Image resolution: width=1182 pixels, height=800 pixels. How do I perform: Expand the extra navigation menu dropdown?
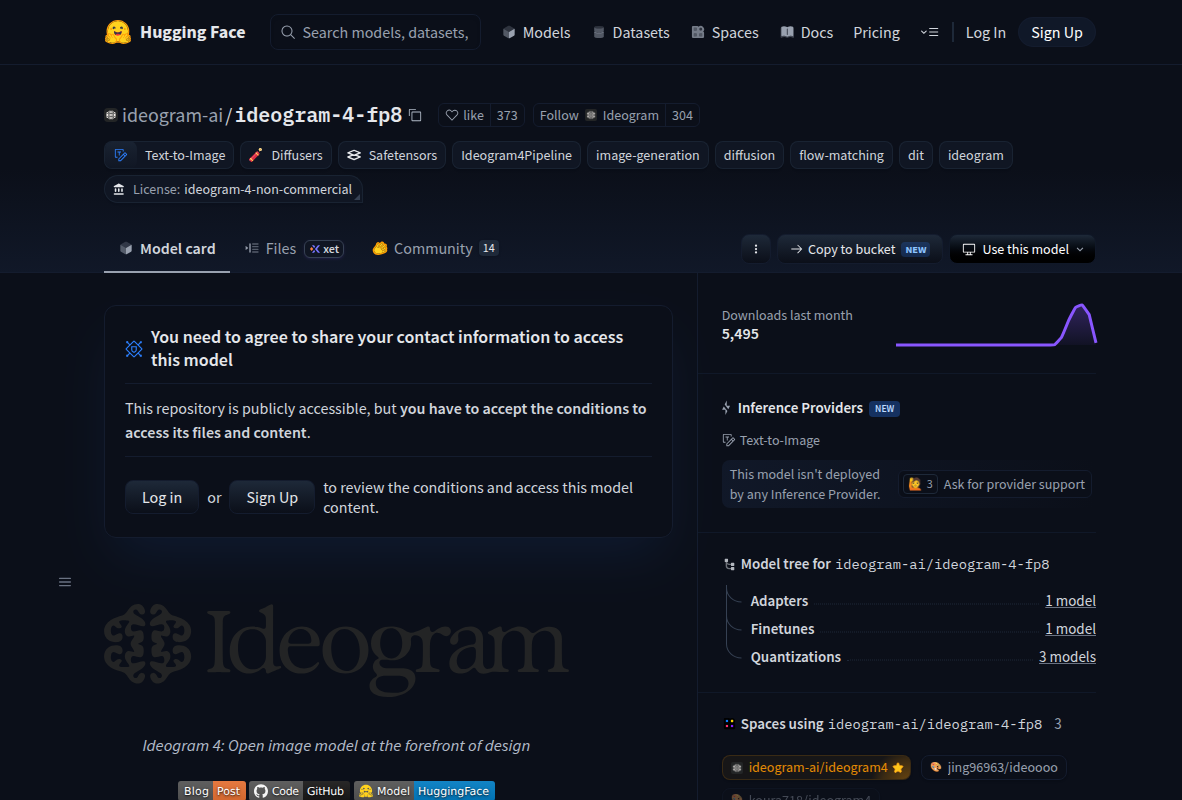coord(929,32)
